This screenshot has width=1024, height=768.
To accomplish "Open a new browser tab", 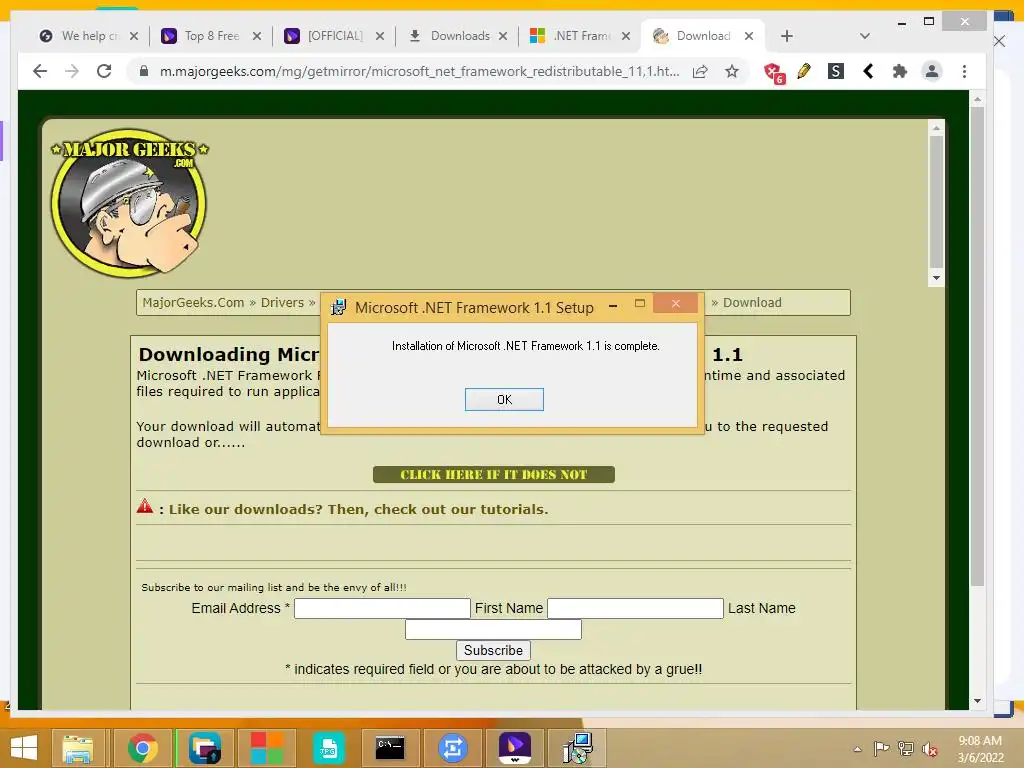I will (x=786, y=36).
